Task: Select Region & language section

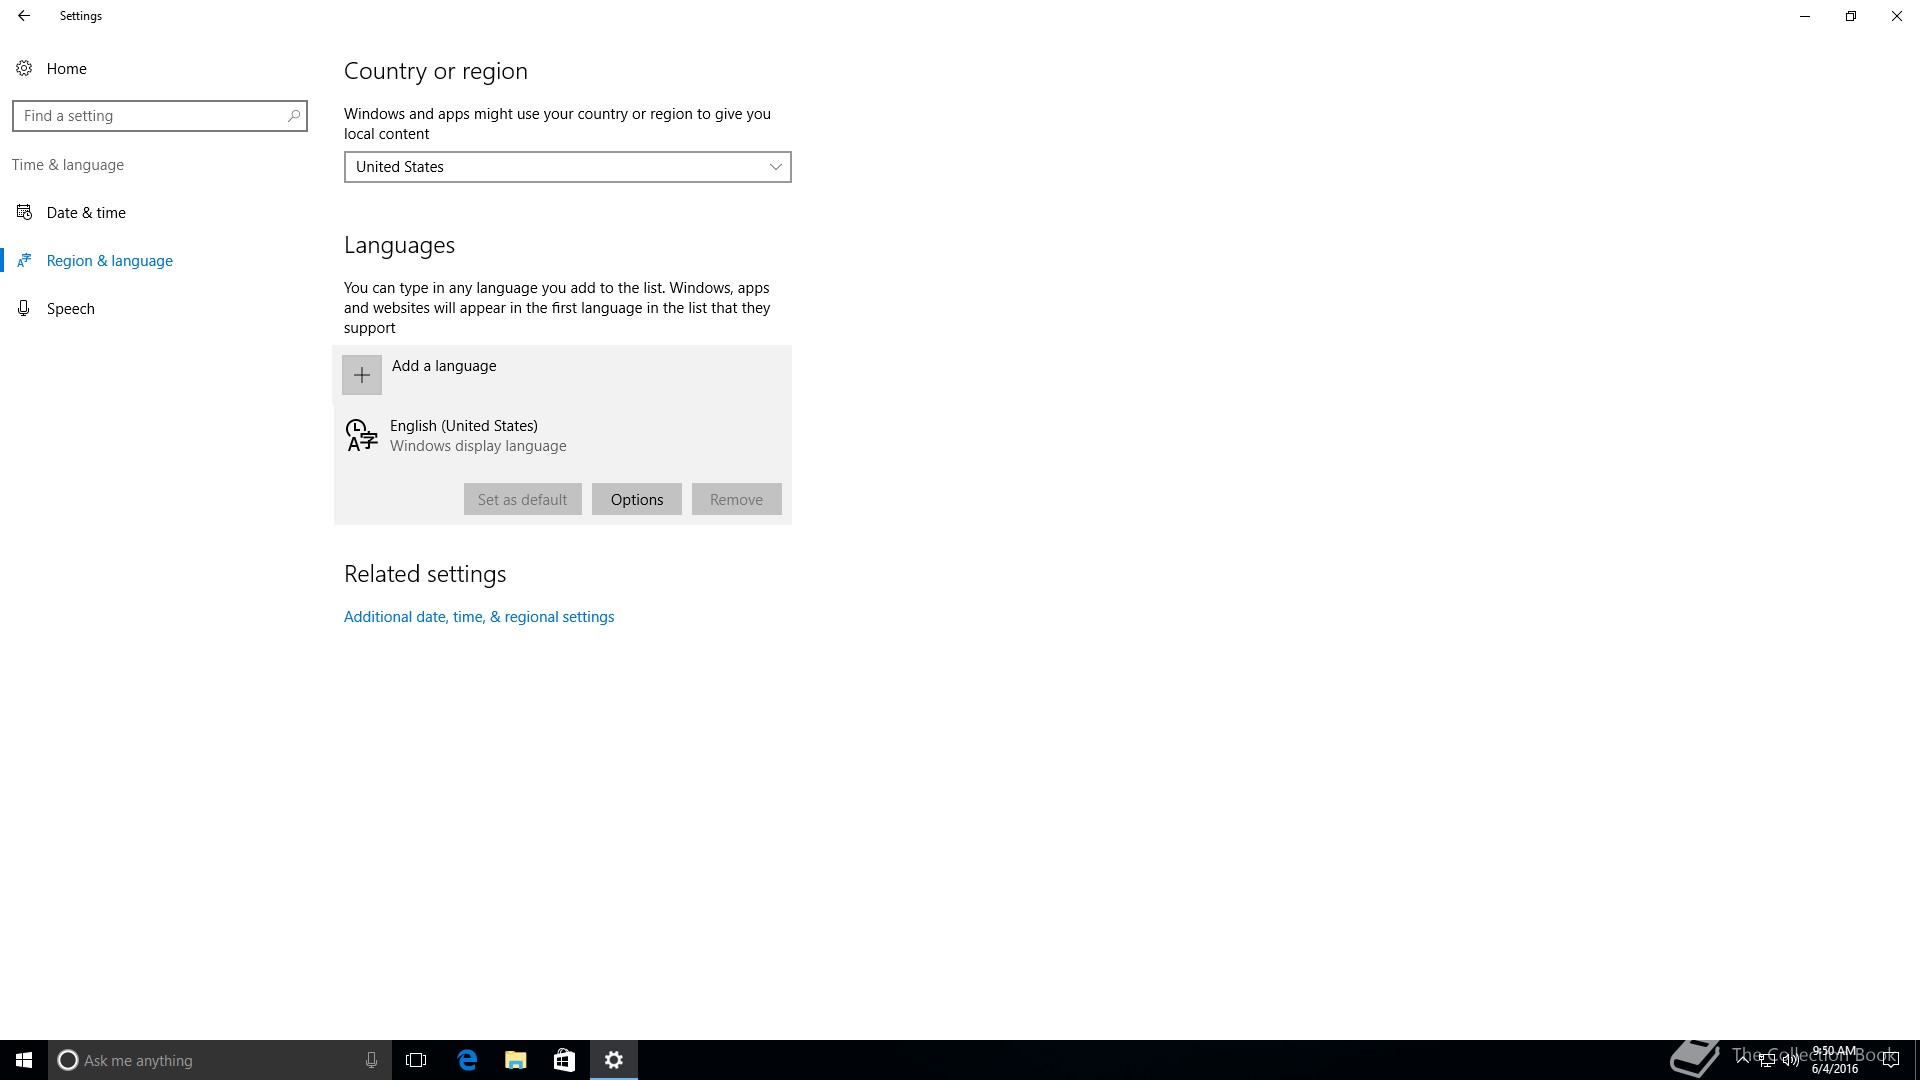Action: (x=109, y=261)
